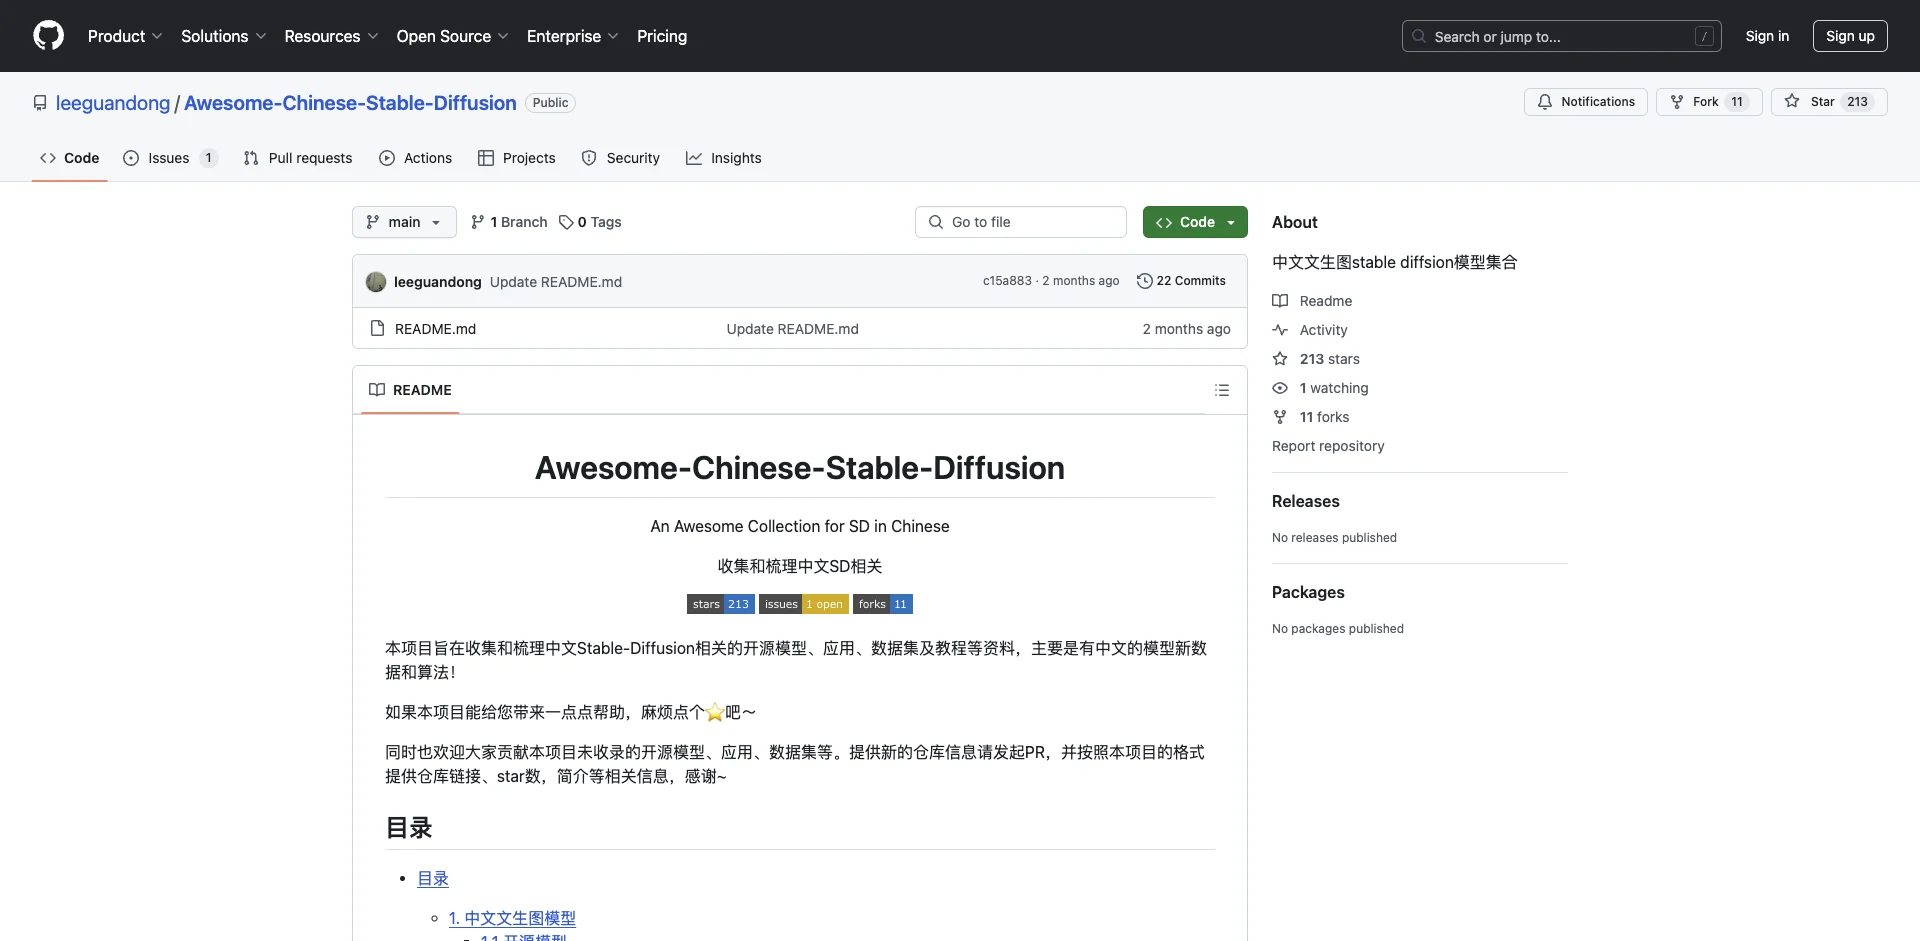Click the Search or jump to field
This screenshot has width=1920, height=941.
(1562, 36)
